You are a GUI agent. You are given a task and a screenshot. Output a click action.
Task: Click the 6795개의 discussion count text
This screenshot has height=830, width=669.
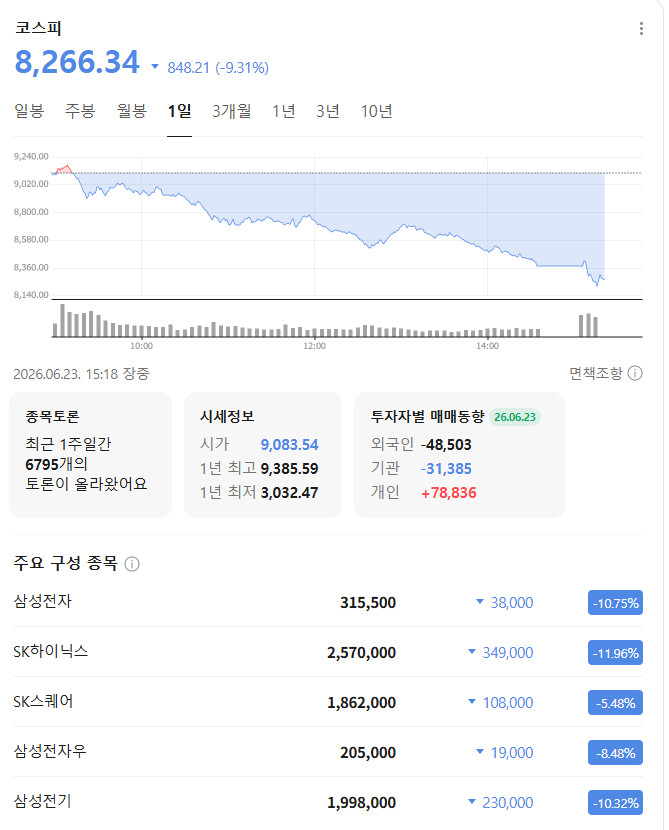pyautogui.click(x=56, y=464)
